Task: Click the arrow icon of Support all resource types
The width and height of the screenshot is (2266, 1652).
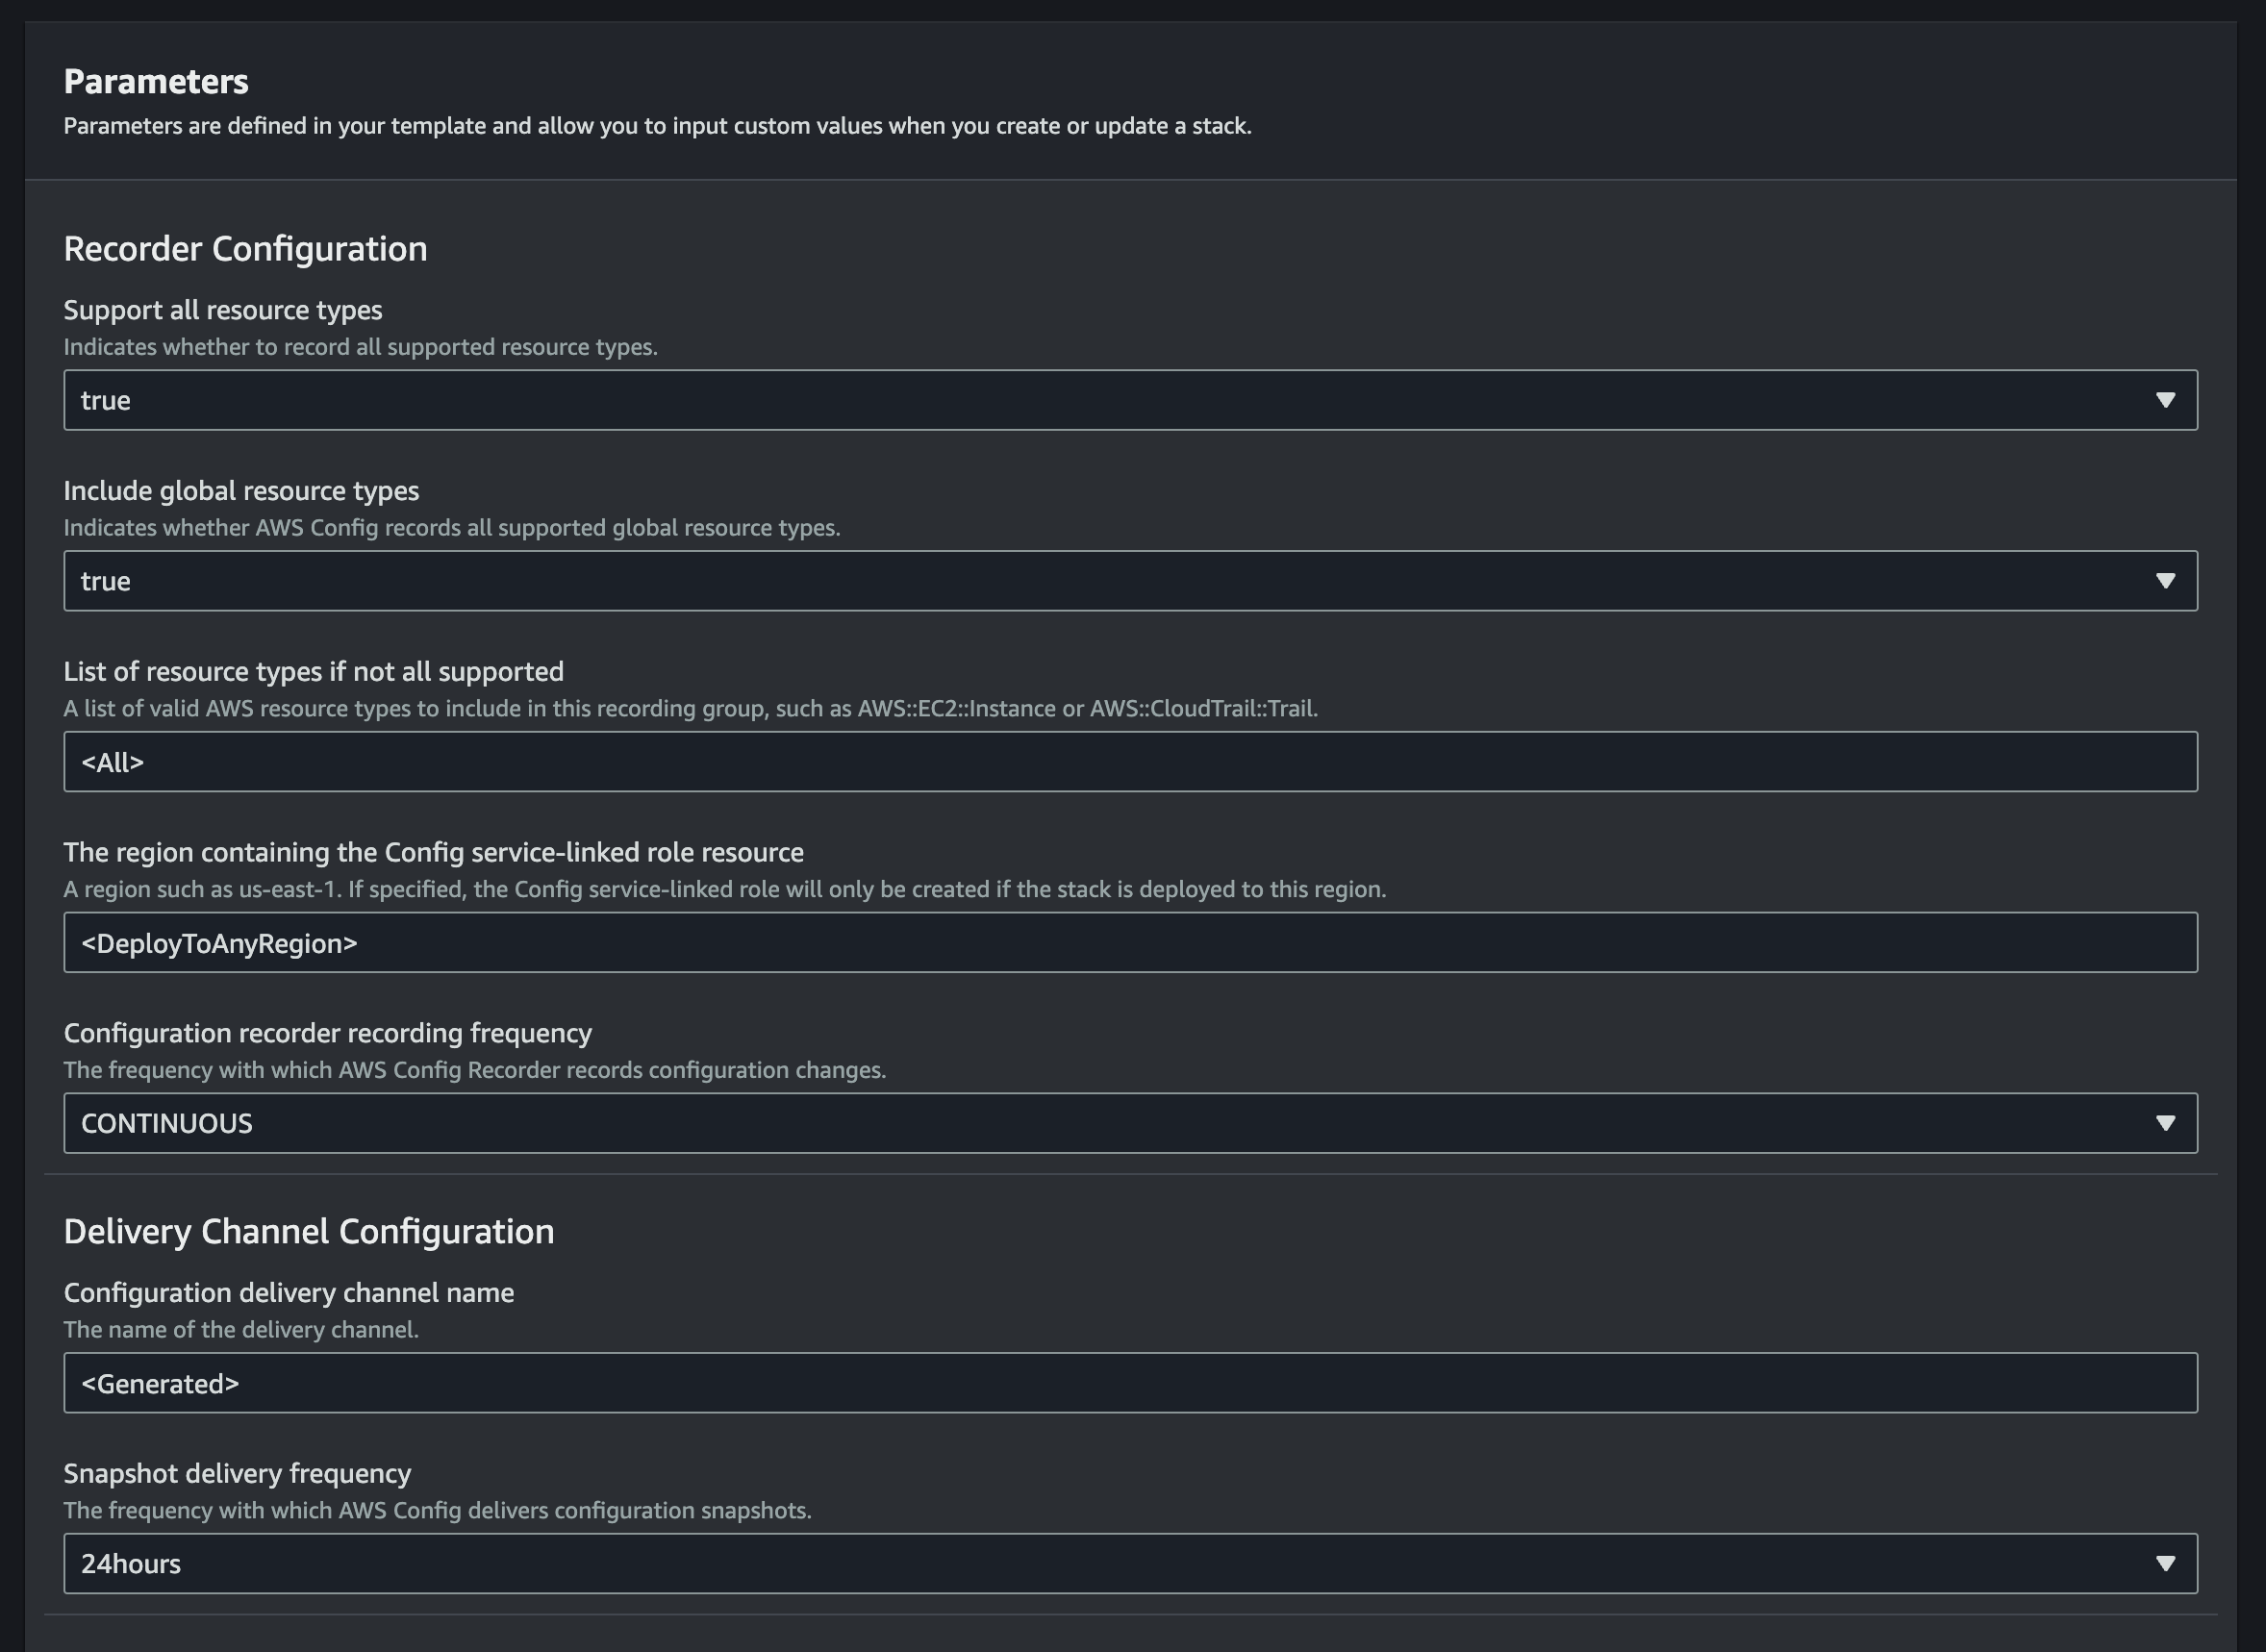Action: coord(2165,400)
